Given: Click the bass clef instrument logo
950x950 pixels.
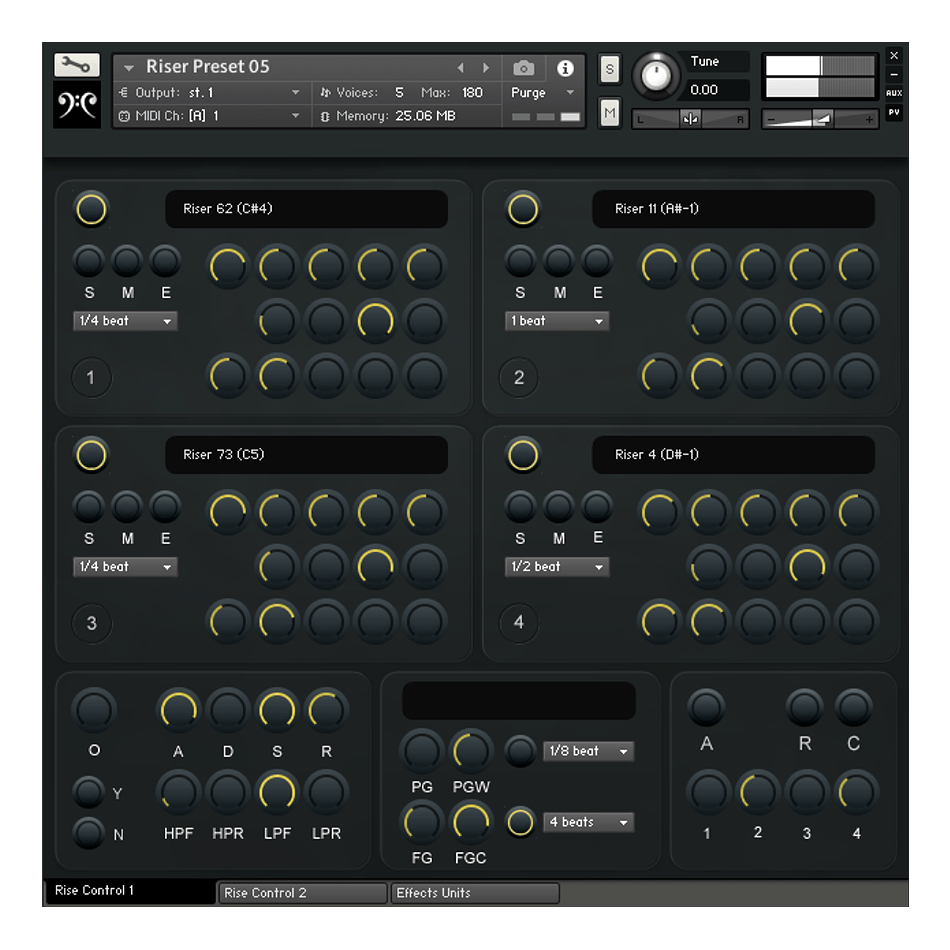Looking at the screenshot, I should pos(77,104).
